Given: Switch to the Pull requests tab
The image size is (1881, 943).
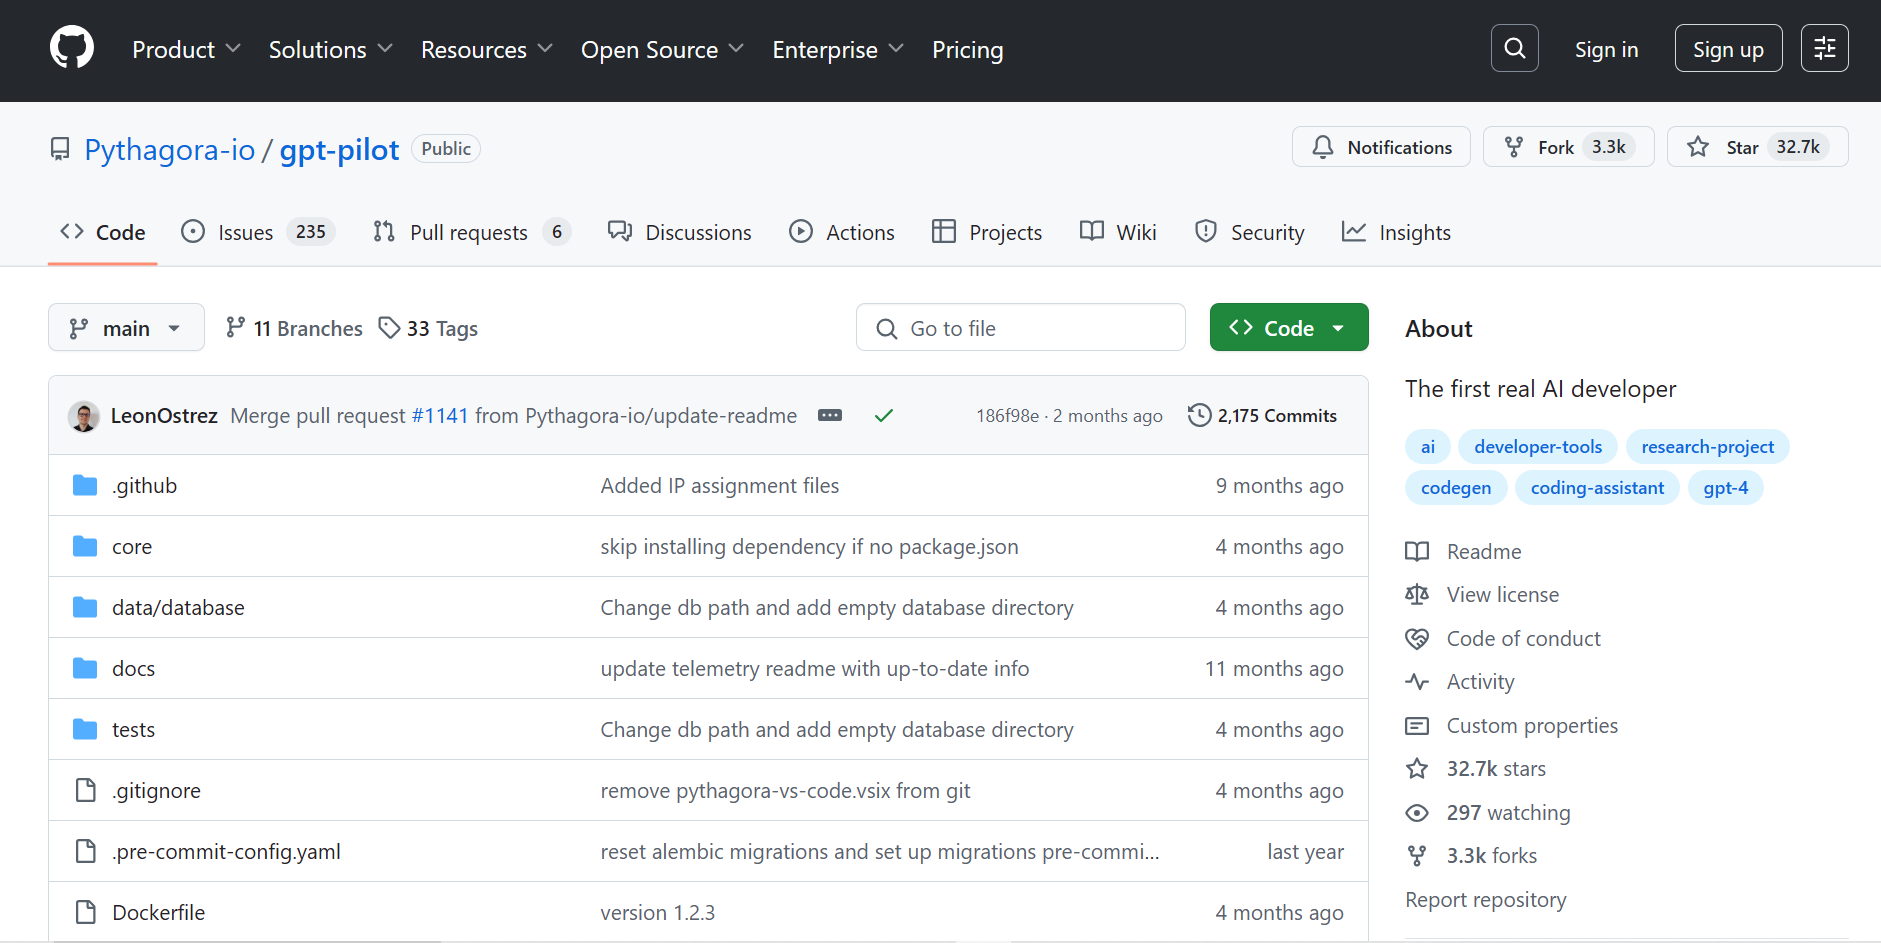Looking at the screenshot, I should click(472, 232).
